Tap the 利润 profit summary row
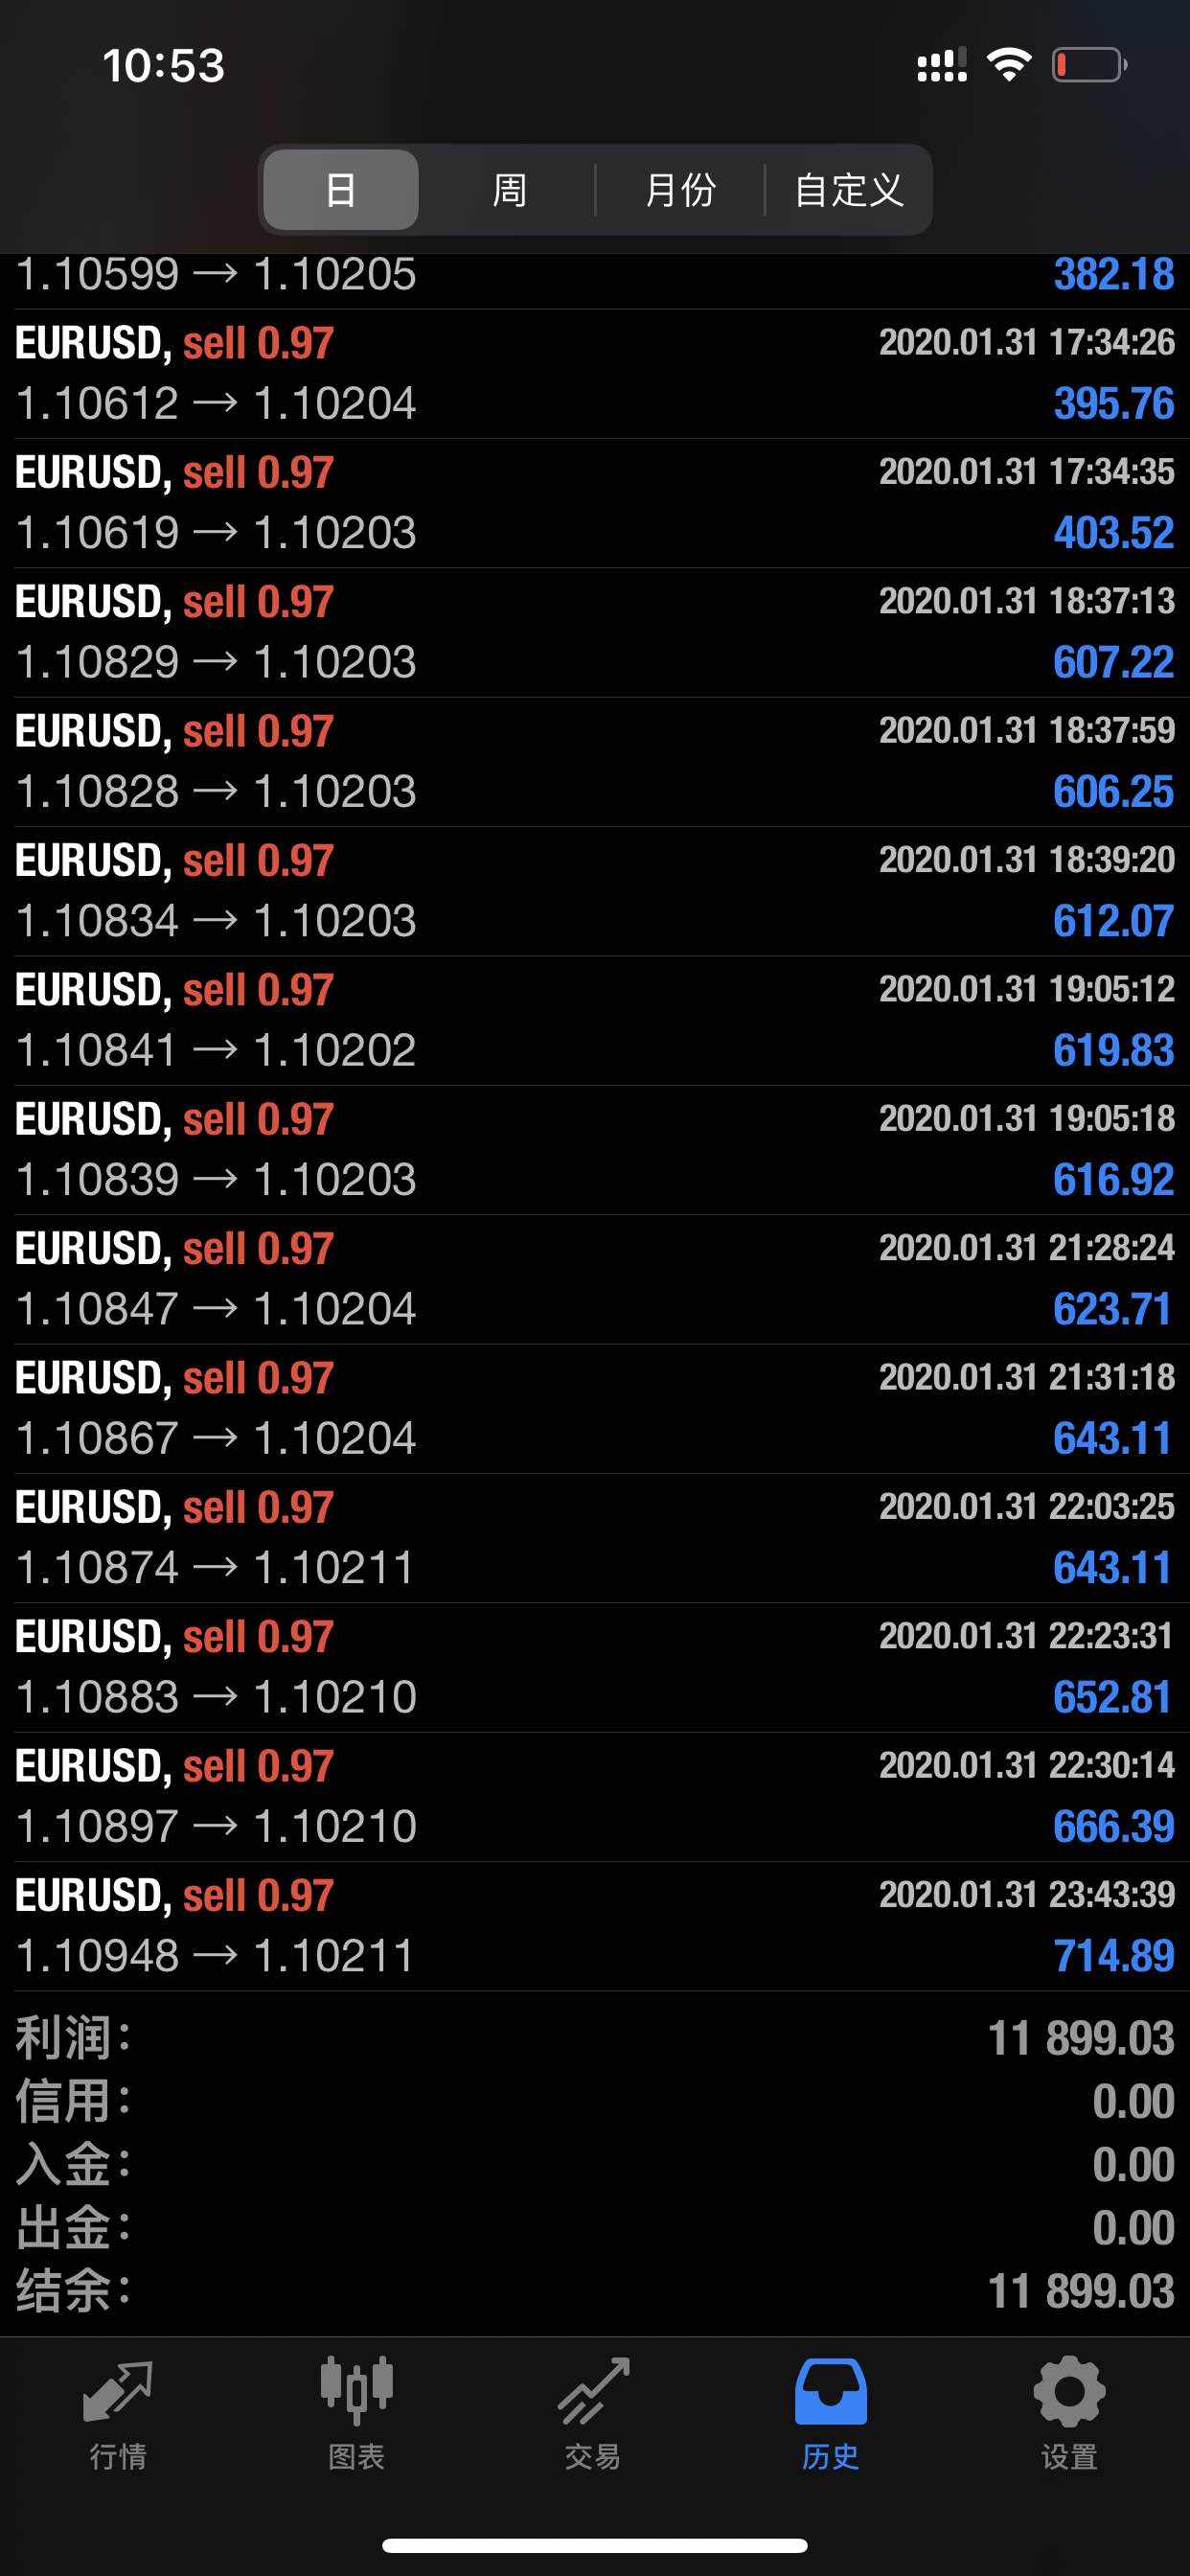The image size is (1190, 2576). point(594,2039)
